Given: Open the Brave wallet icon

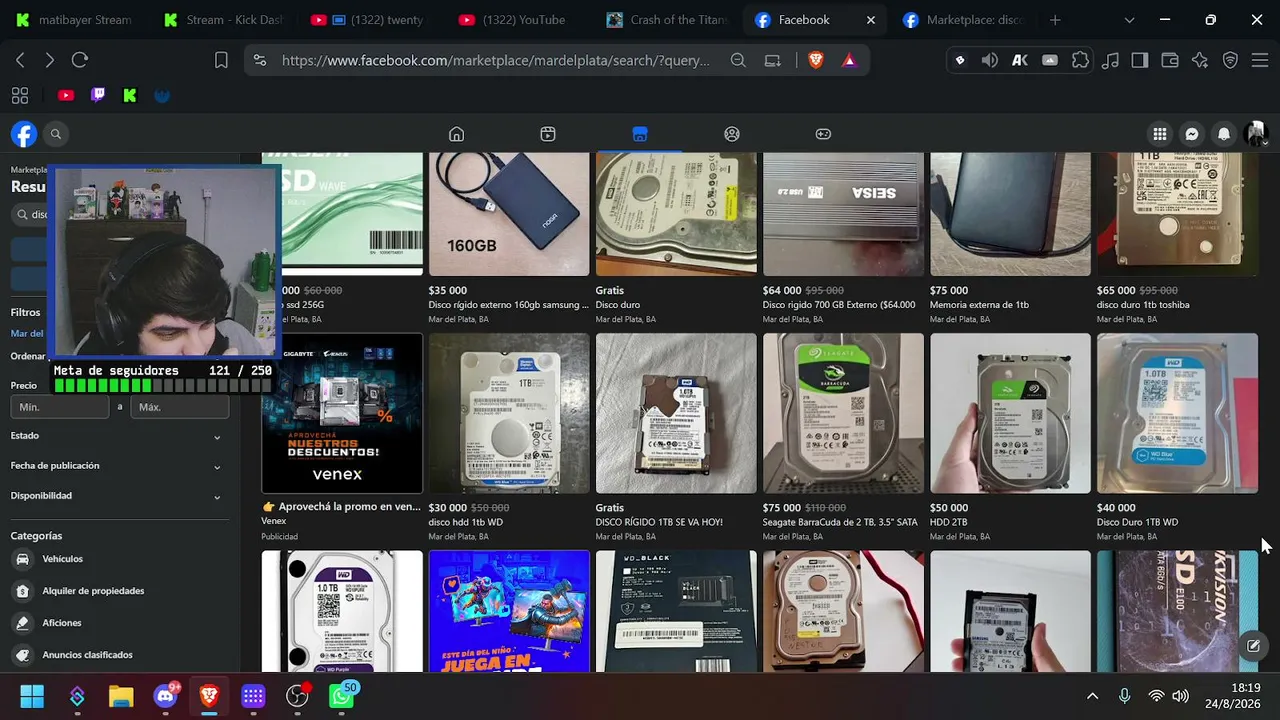Looking at the screenshot, I should point(1169,60).
